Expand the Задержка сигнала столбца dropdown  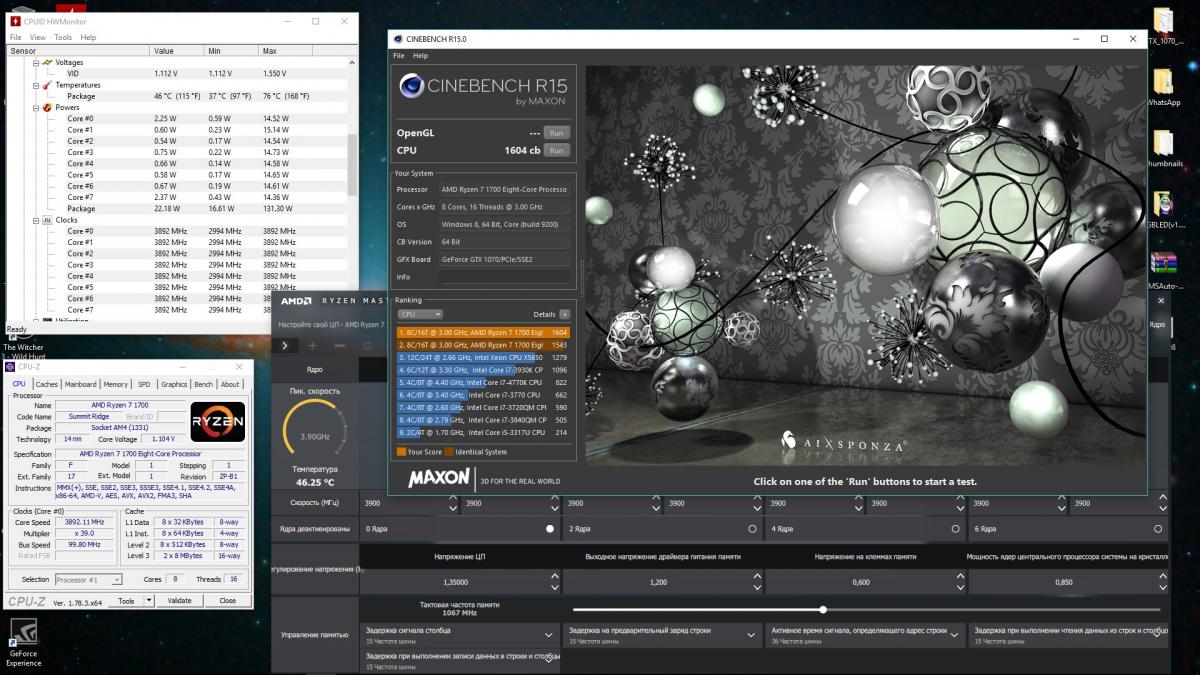[548, 635]
